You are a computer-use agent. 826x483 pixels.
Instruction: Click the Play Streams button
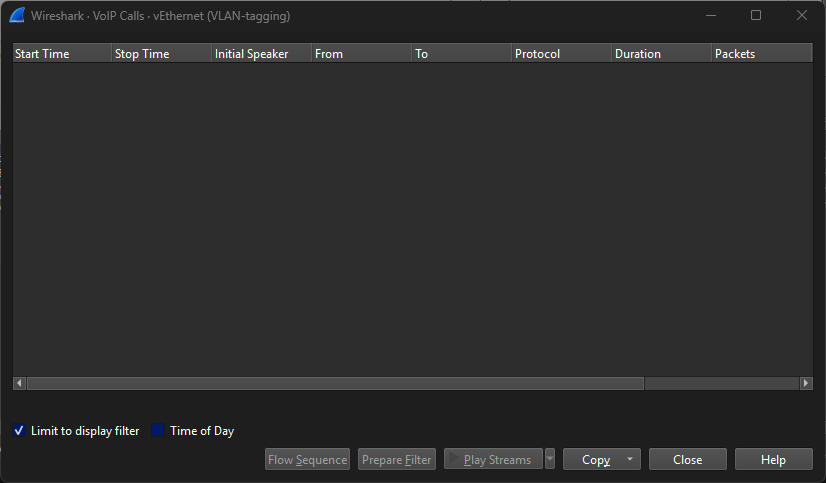tap(493, 459)
